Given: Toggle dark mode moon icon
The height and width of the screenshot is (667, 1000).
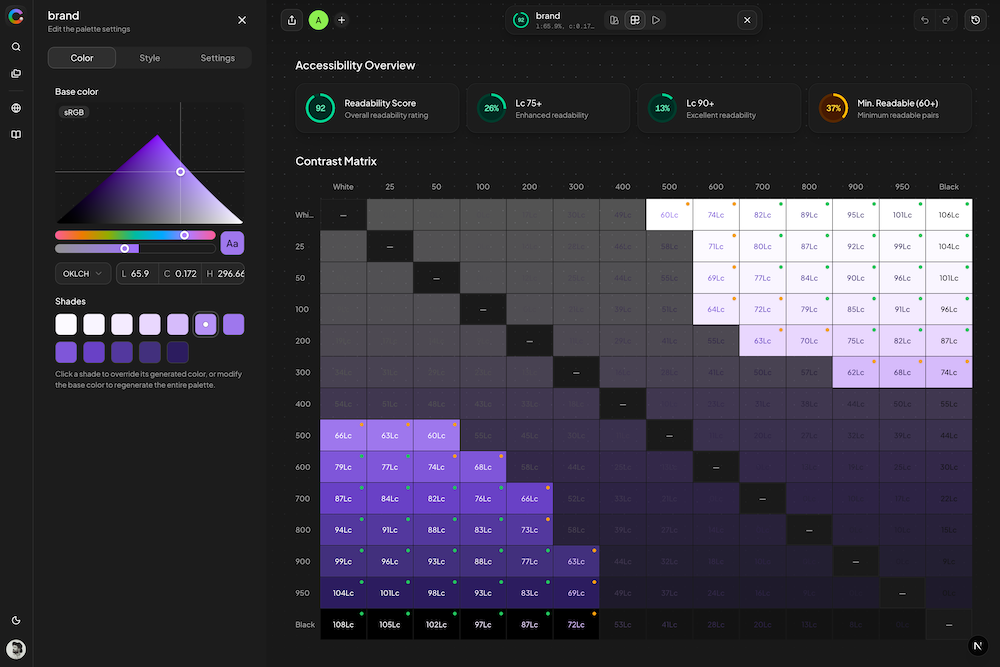Looking at the screenshot, I should (x=16, y=621).
